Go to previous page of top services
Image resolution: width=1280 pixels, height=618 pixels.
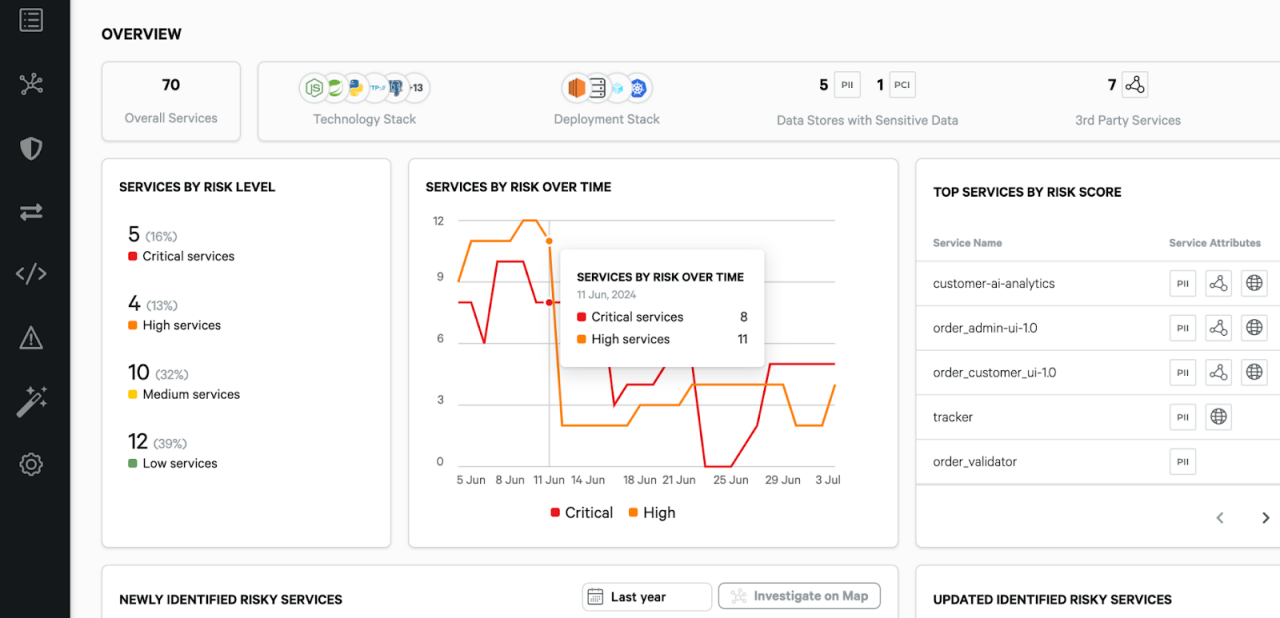(x=1220, y=518)
